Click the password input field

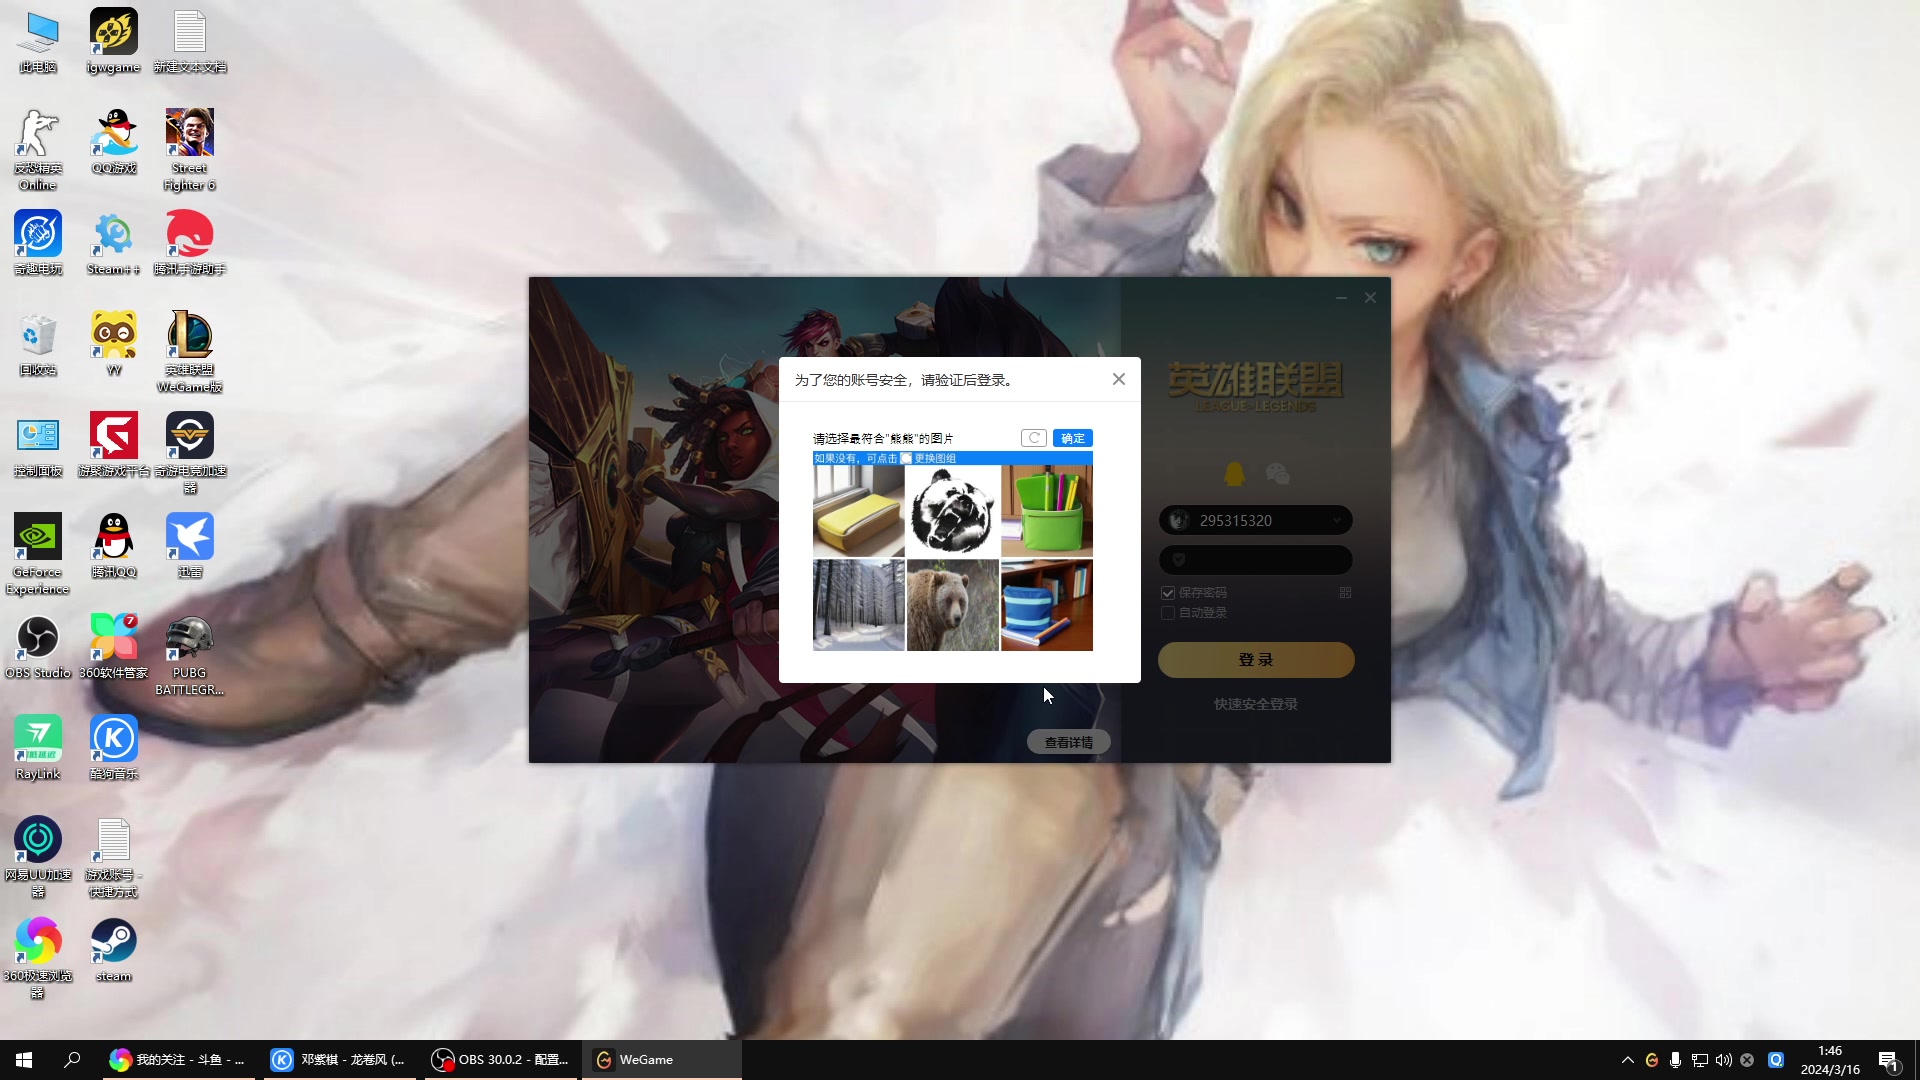1256,560
